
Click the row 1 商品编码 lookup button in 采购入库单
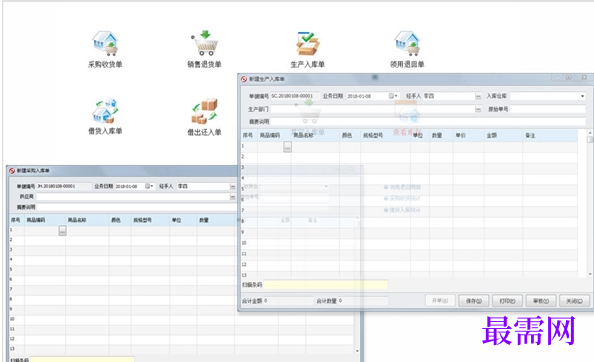pos(63,231)
